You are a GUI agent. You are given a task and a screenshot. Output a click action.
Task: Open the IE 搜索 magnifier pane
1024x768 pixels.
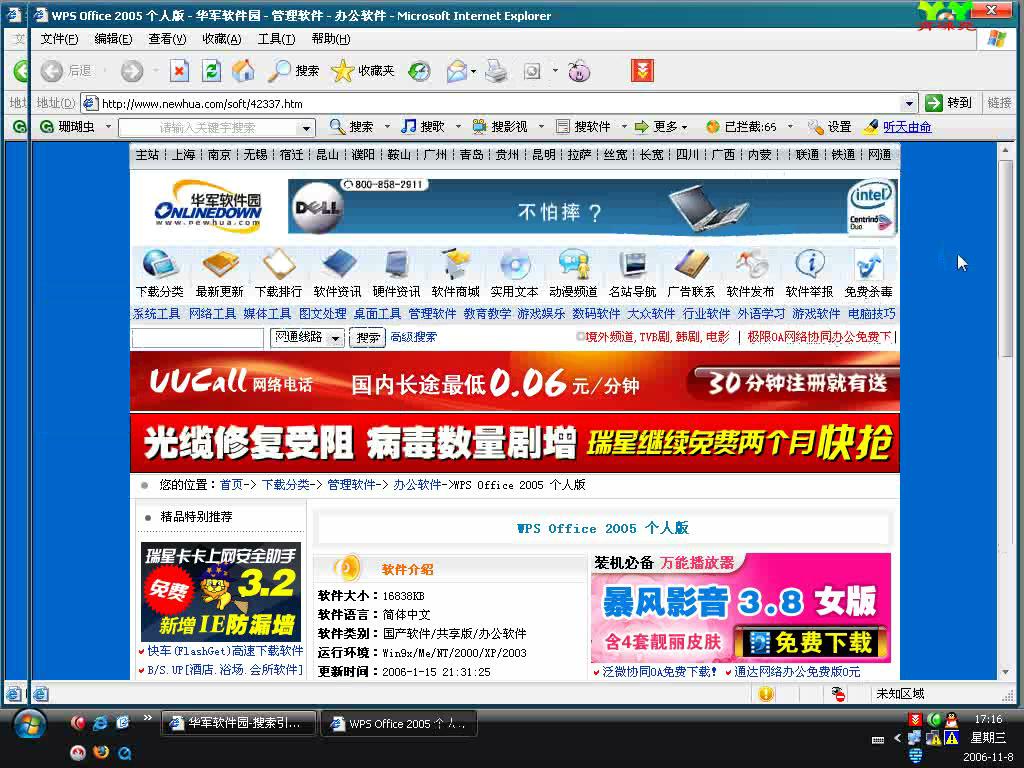click(x=293, y=71)
